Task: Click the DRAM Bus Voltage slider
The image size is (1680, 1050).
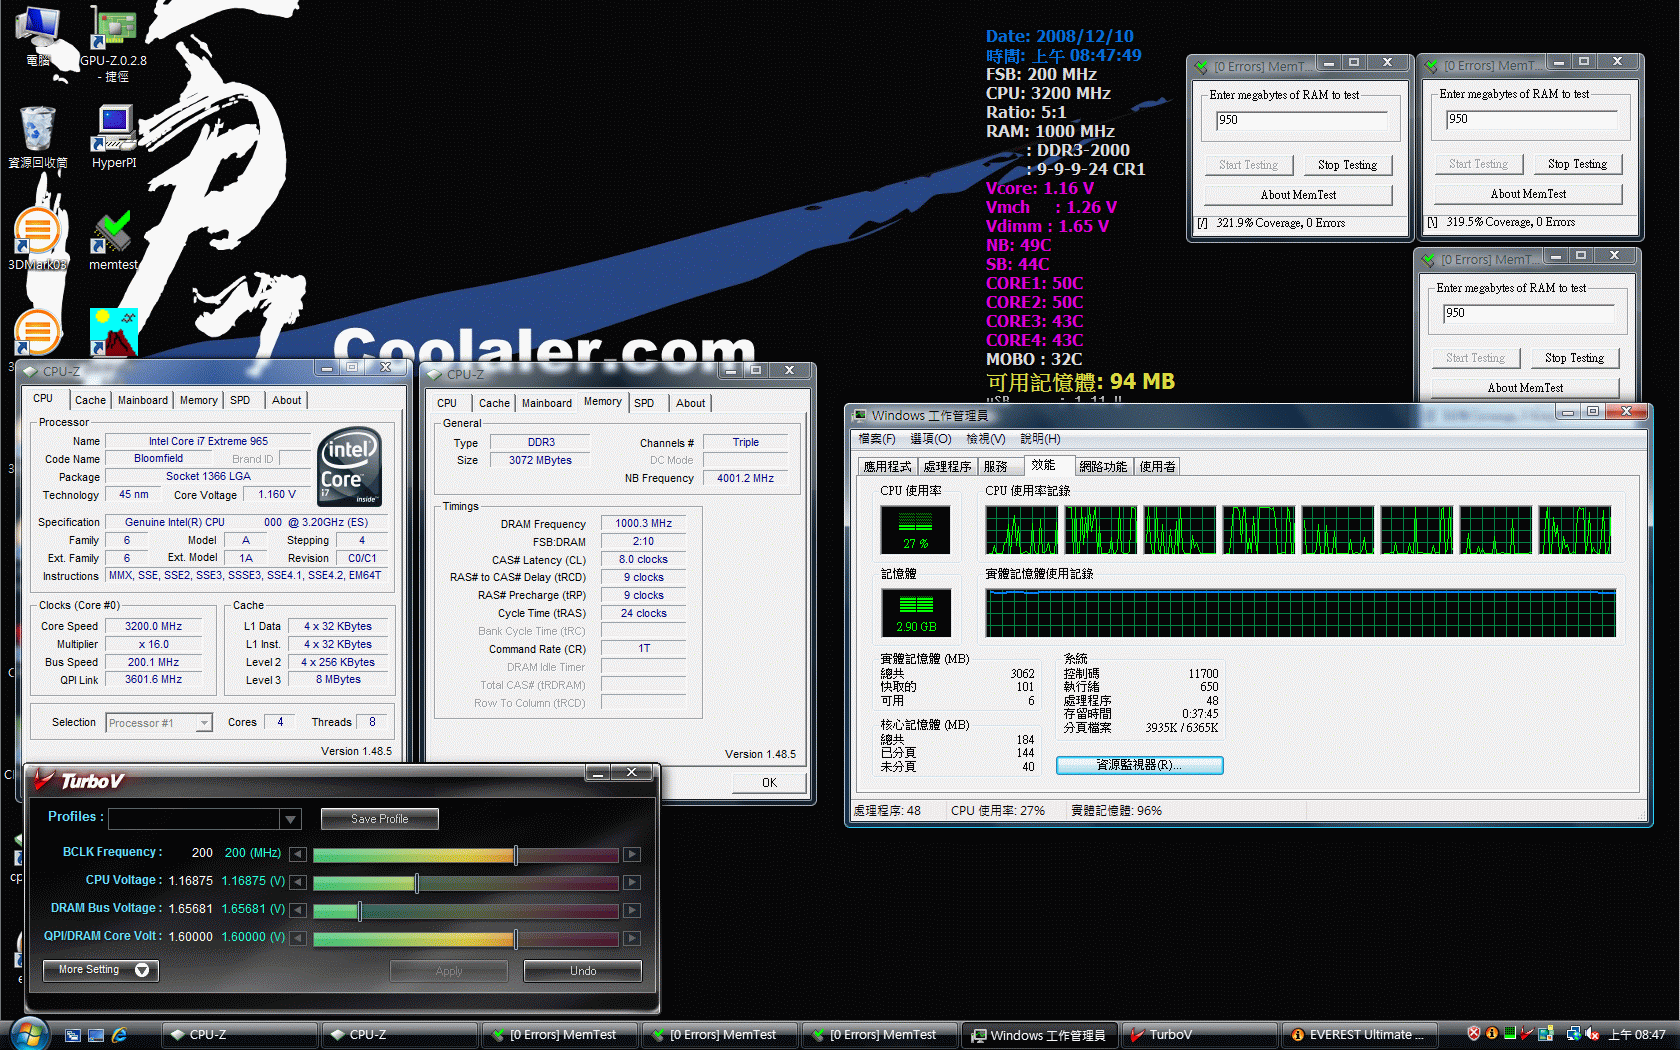Action: click(465, 910)
